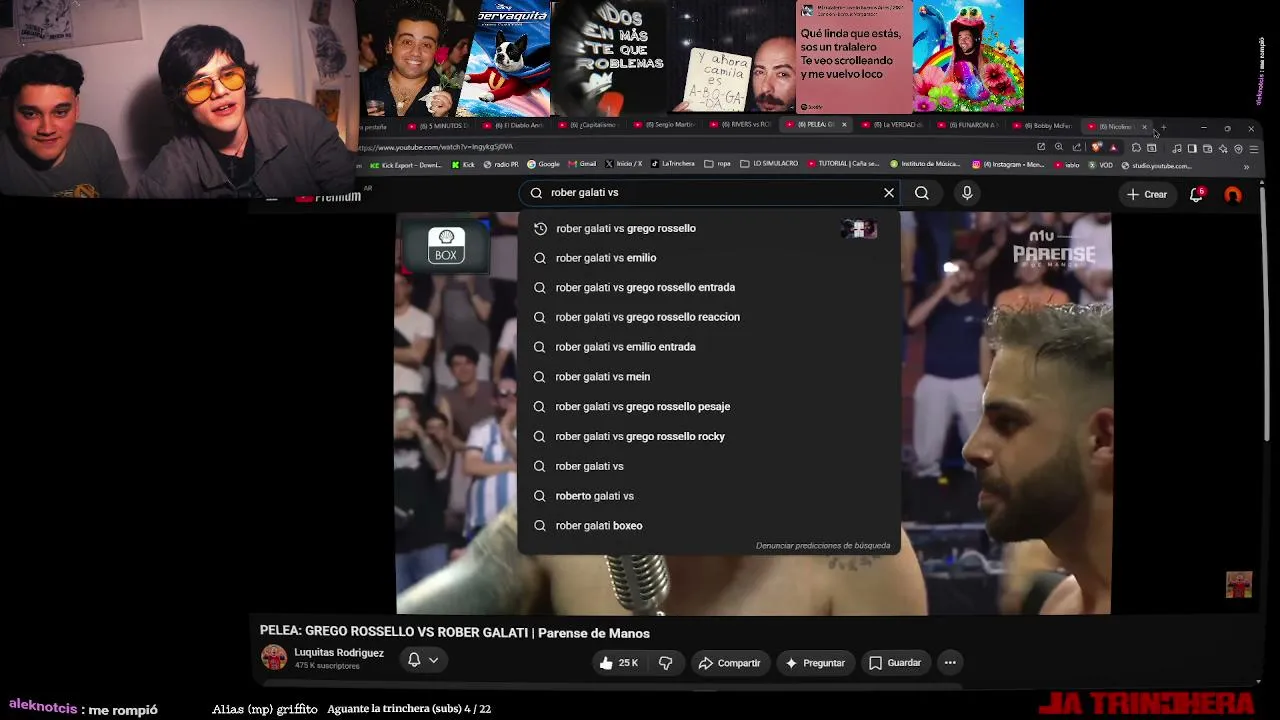
Task: Open the LO SIMULACRO bookmarks folder
Action: pos(769,164)
